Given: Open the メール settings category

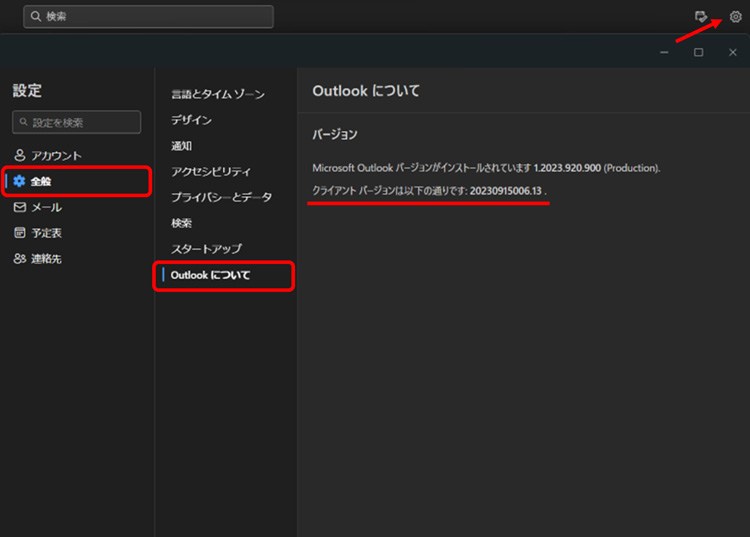Looking at the screenshot, I should click(x=77, y=207).
